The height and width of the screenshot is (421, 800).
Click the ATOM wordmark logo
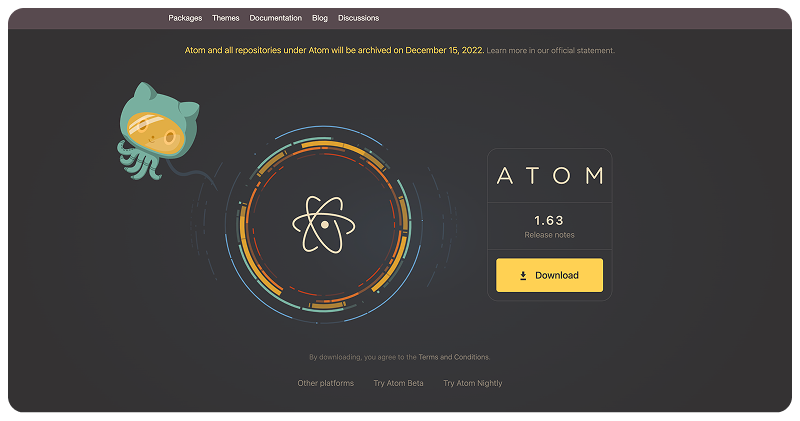click(x=550, y=176)
